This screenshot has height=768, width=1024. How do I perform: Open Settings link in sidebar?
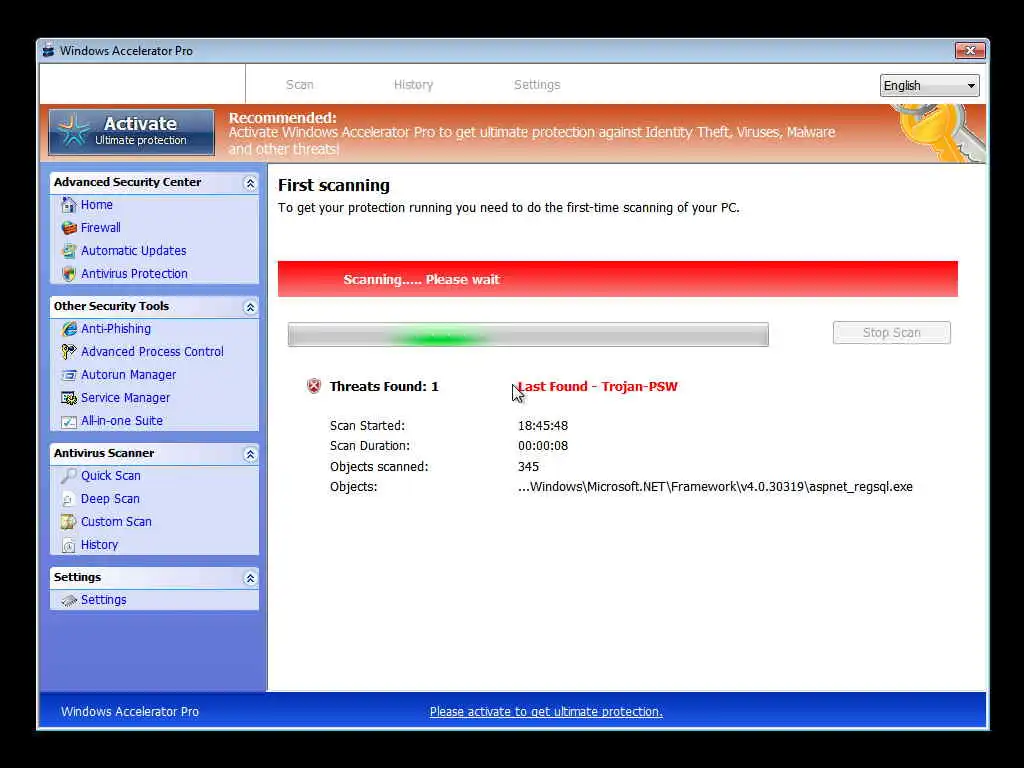point(104,600)
